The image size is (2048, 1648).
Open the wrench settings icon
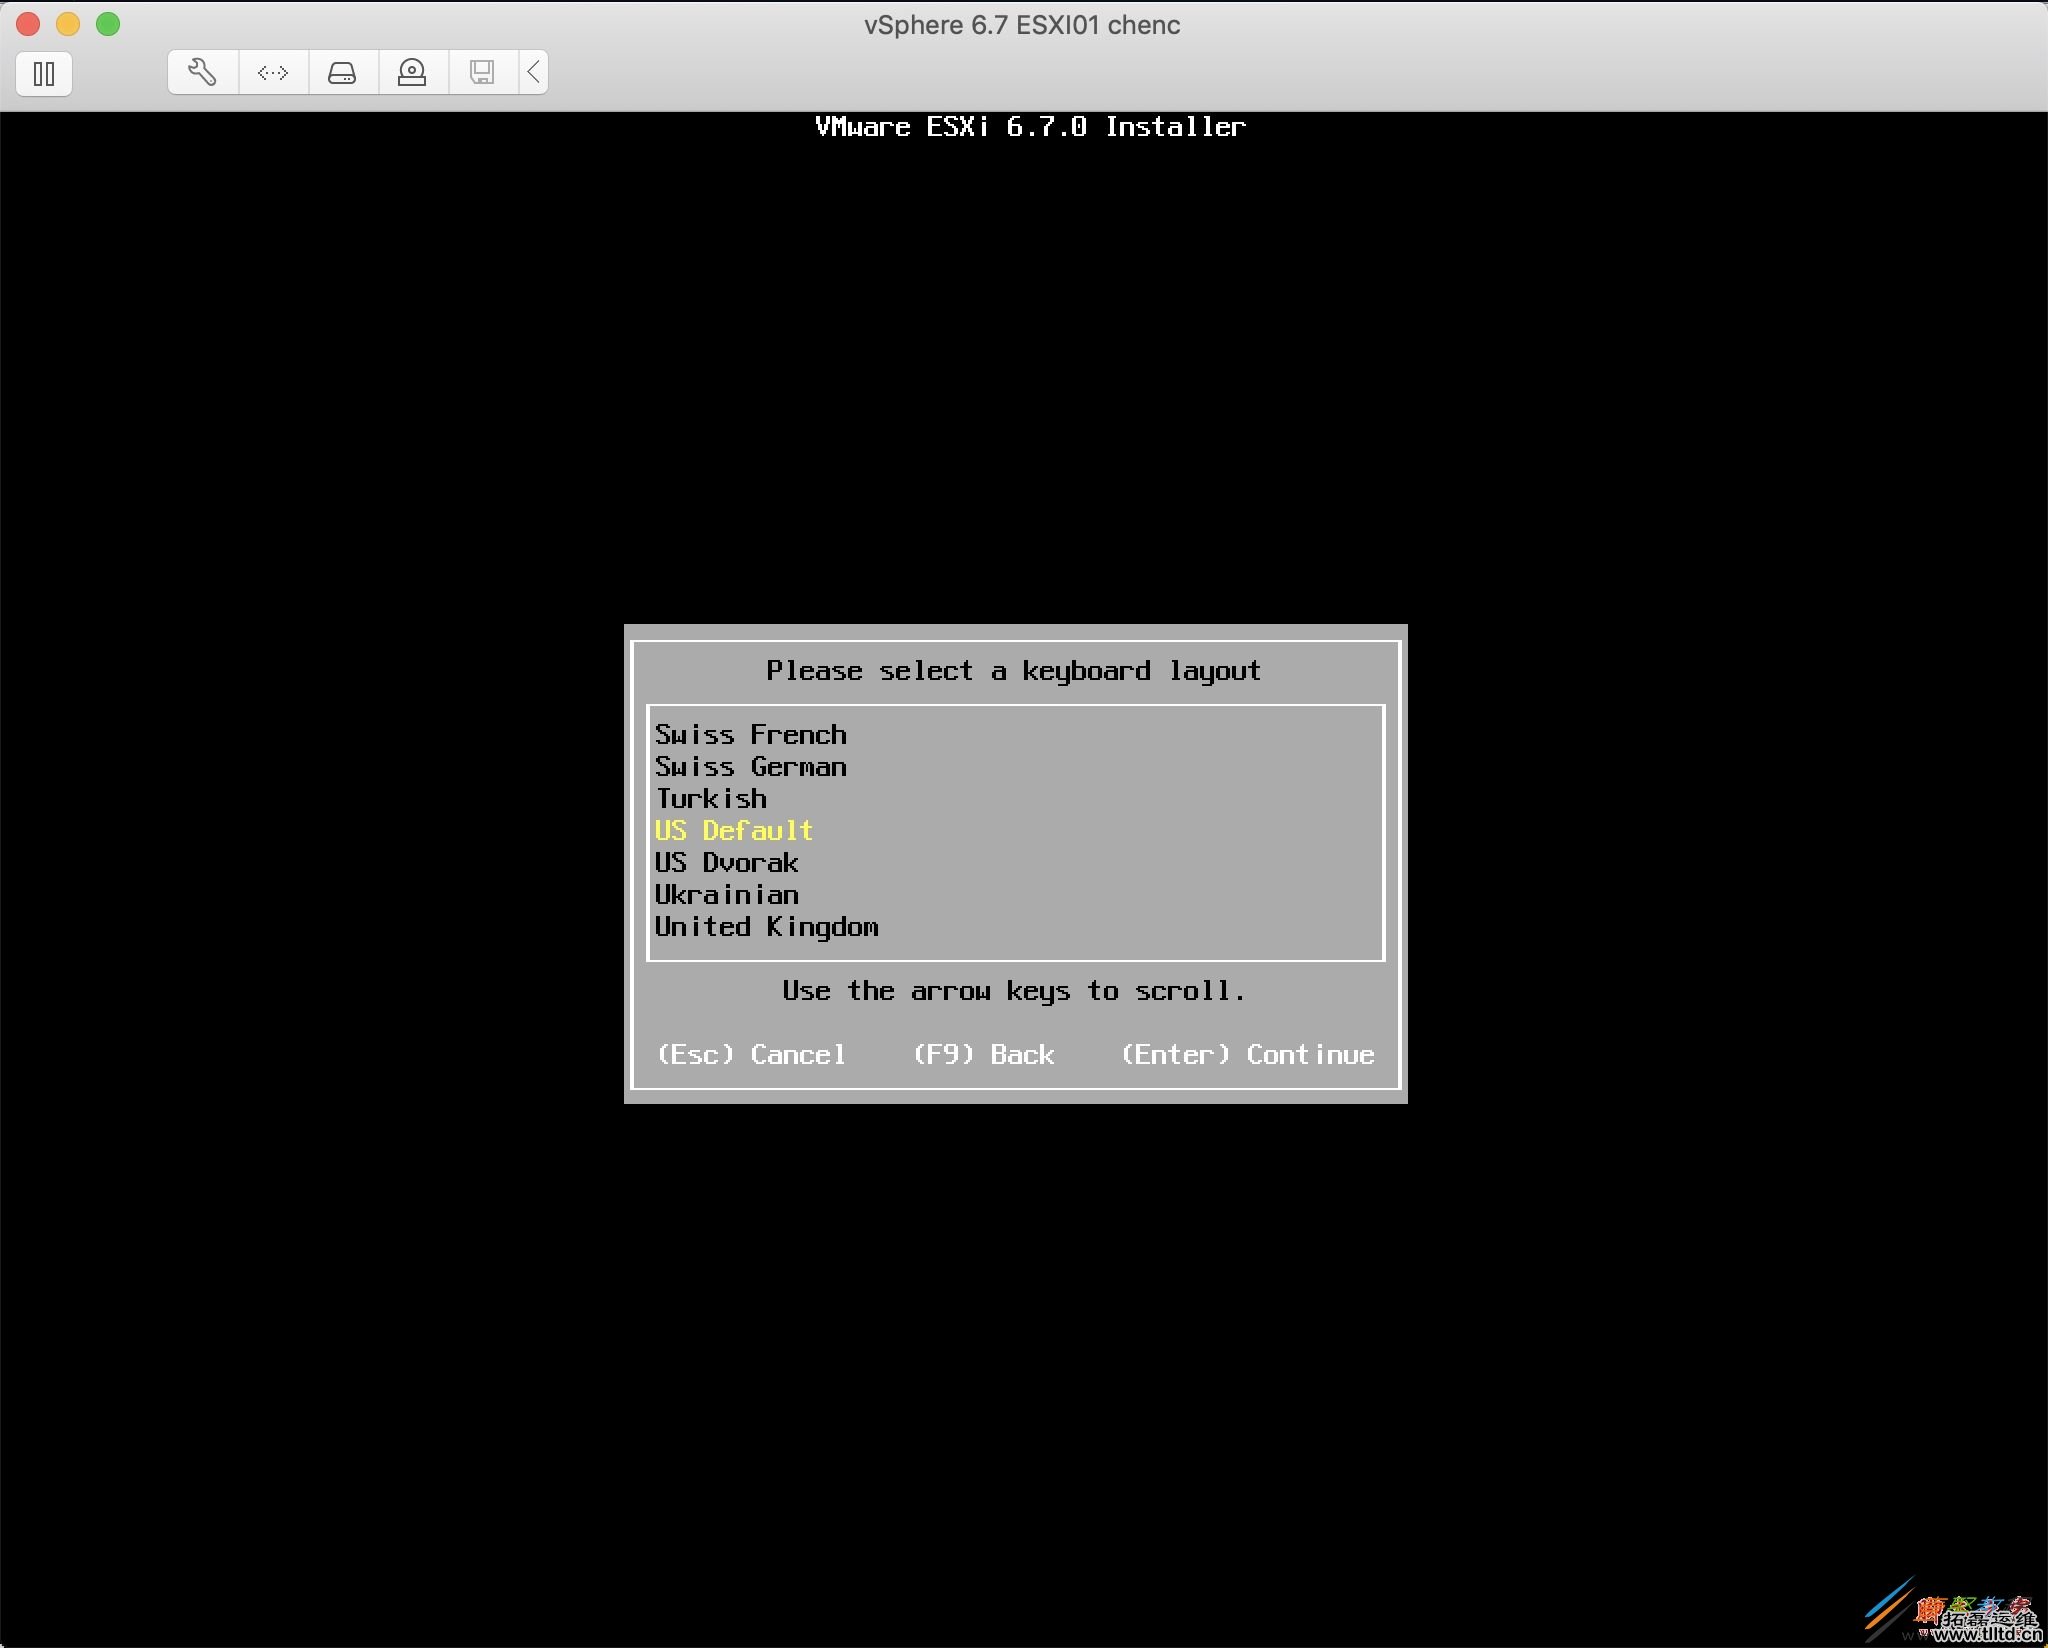click(203, 72)
